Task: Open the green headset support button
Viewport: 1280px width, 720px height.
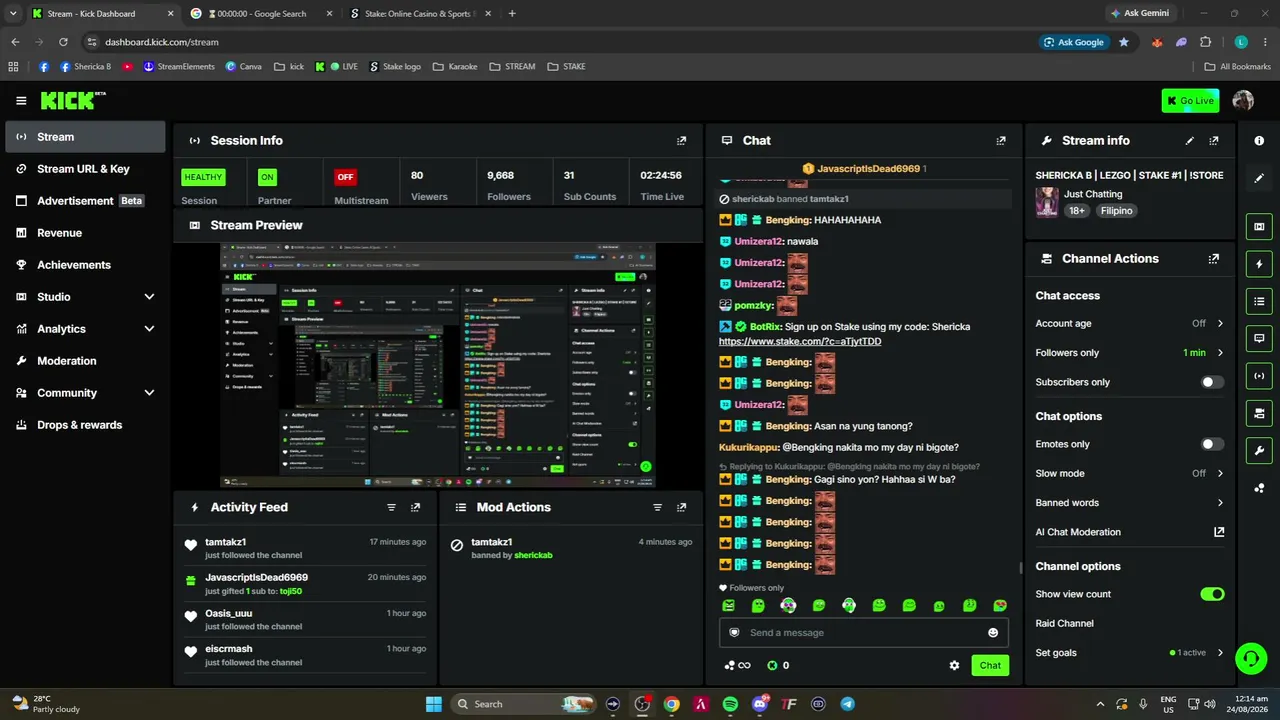Action: (x=1251, y=658)
